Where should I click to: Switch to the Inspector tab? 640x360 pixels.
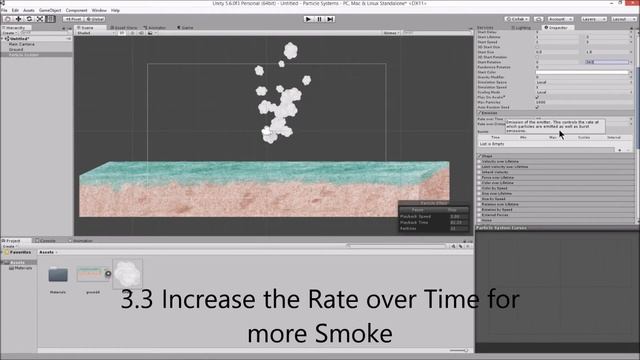557,28
